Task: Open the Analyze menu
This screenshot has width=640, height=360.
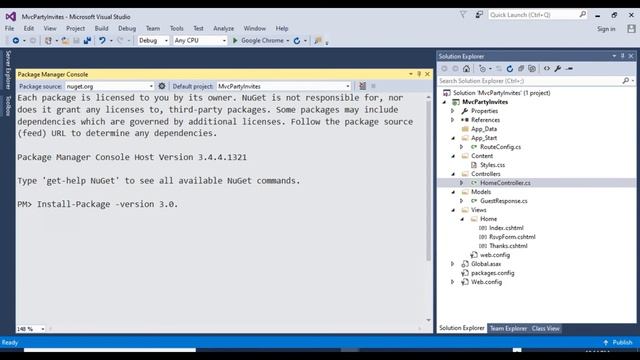Action: click(224, 29)
